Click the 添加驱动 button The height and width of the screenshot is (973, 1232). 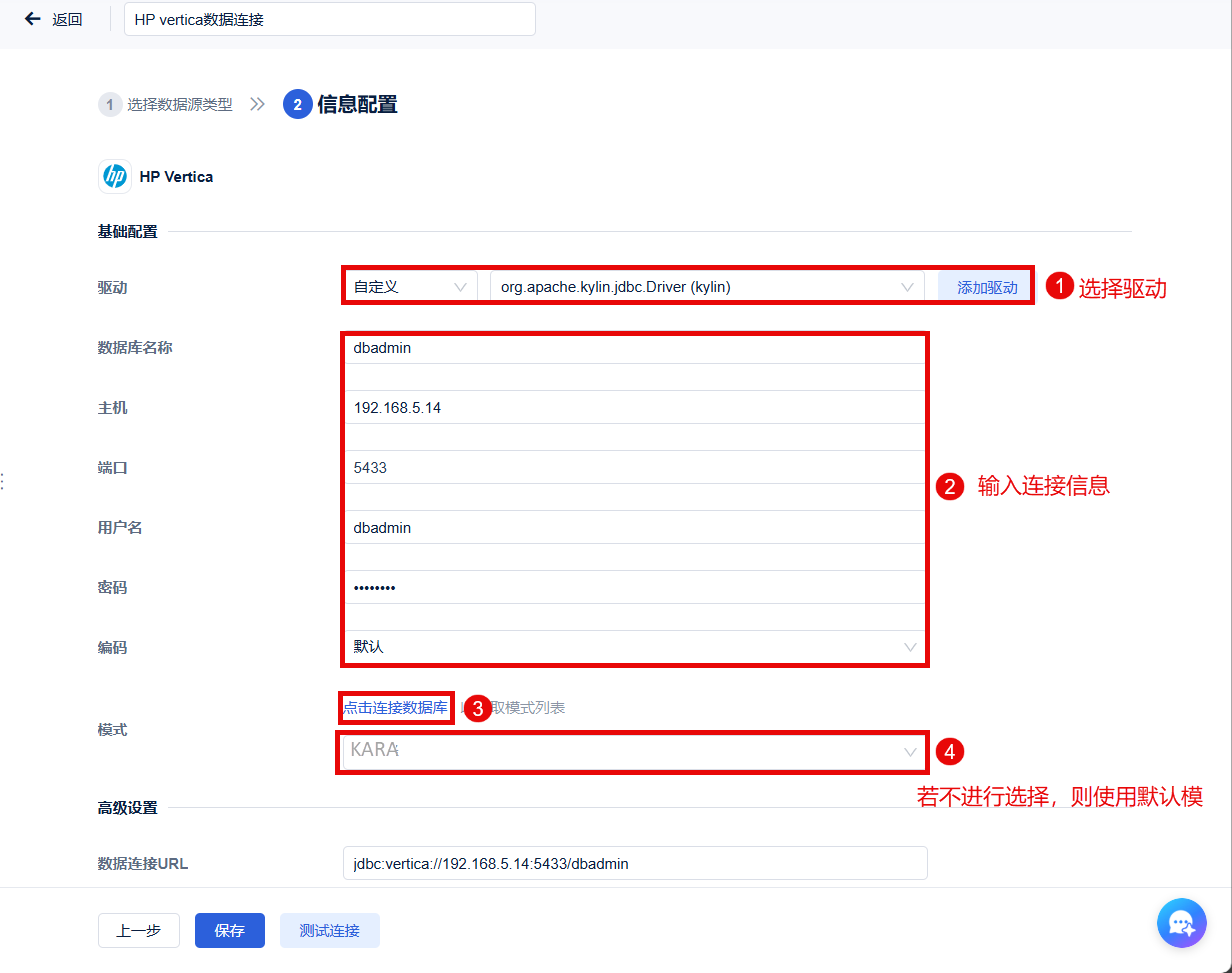tap(987, 287)
